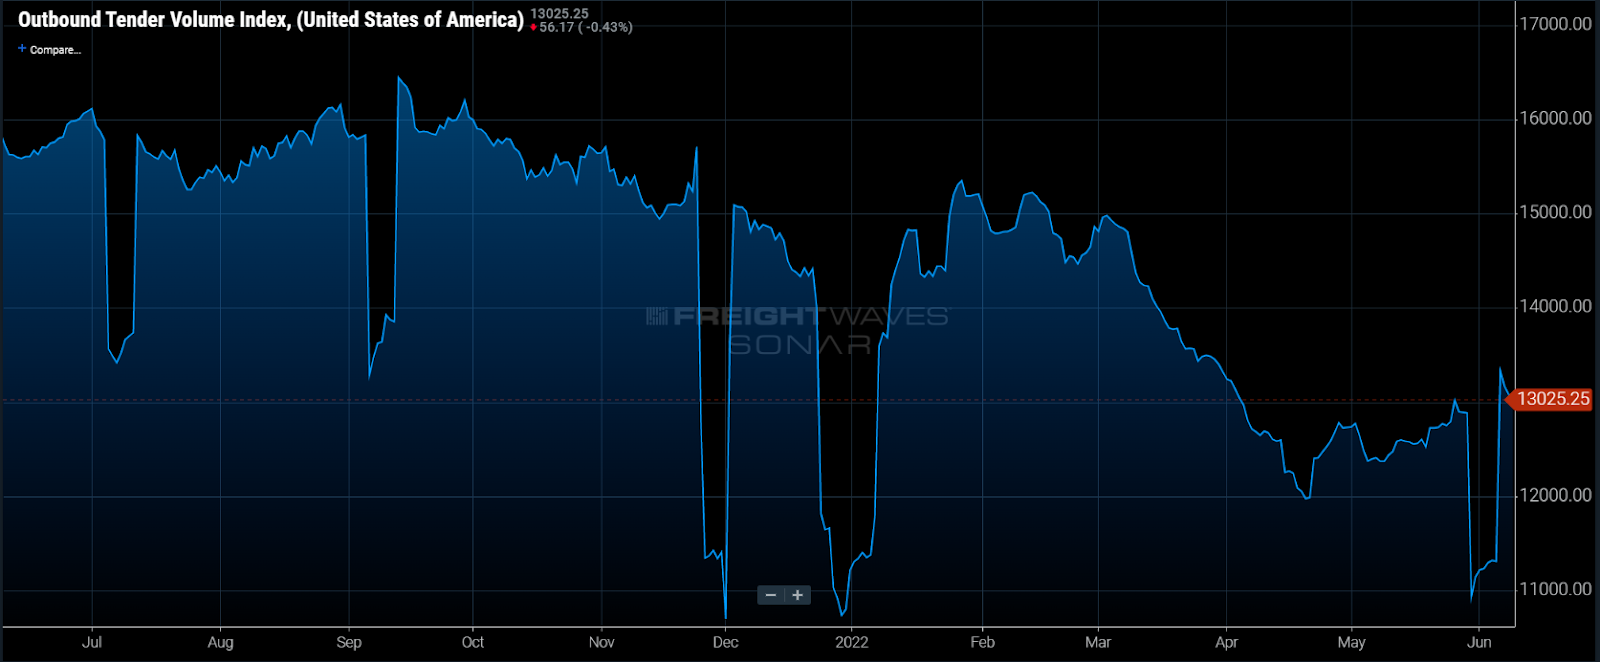Click the Sep label on time axis
This screenshot has height=662, width=1600.
[x=349, y=642]
